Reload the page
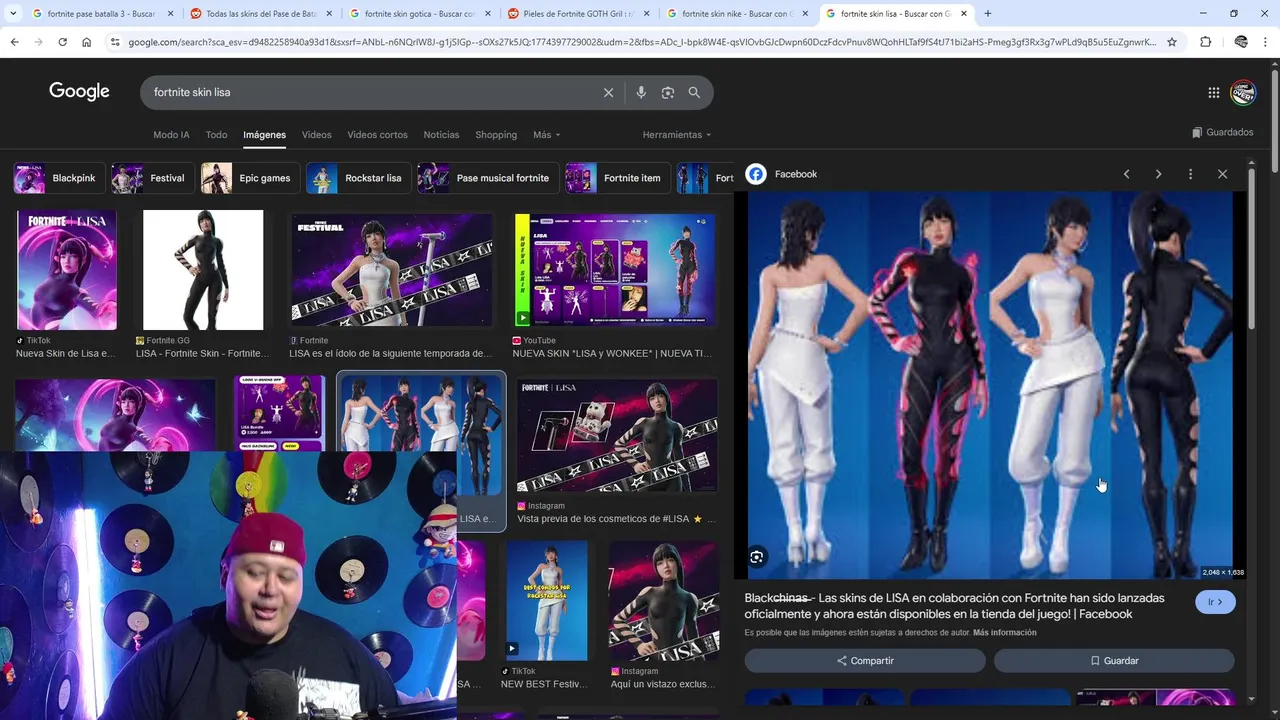 62,42
